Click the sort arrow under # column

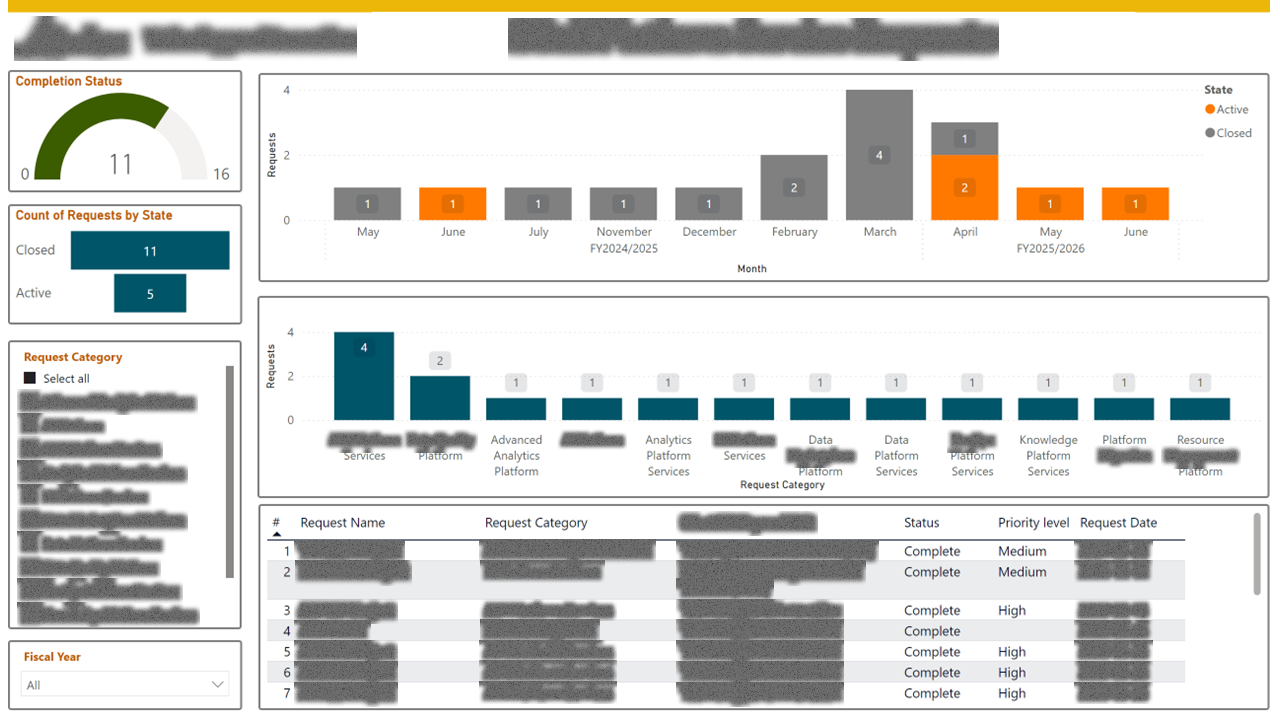pyautogui.click(x=277, y=536)
